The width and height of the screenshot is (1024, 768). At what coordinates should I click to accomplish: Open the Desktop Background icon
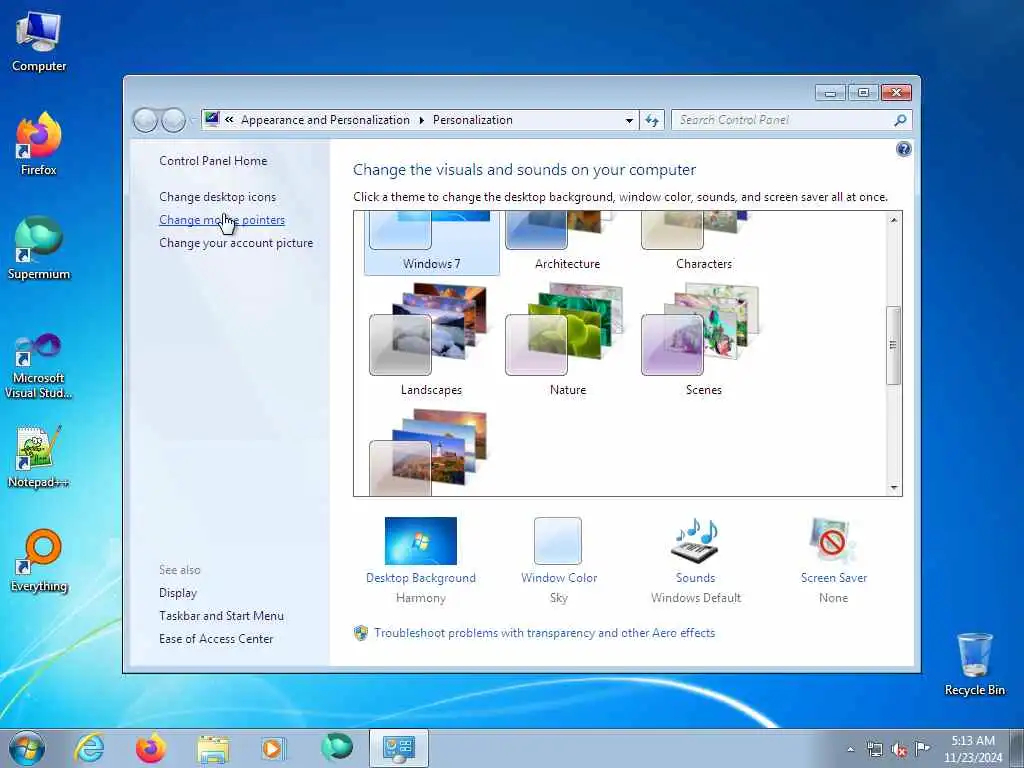click(x=421, y=541)
